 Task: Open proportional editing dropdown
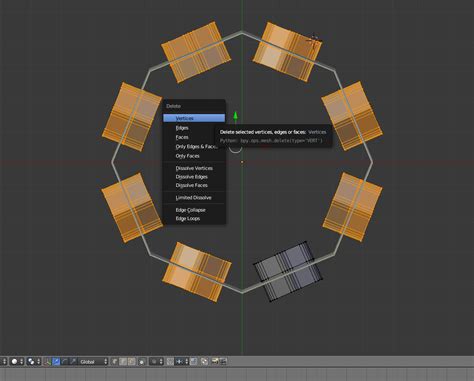(x=156, y=362)
